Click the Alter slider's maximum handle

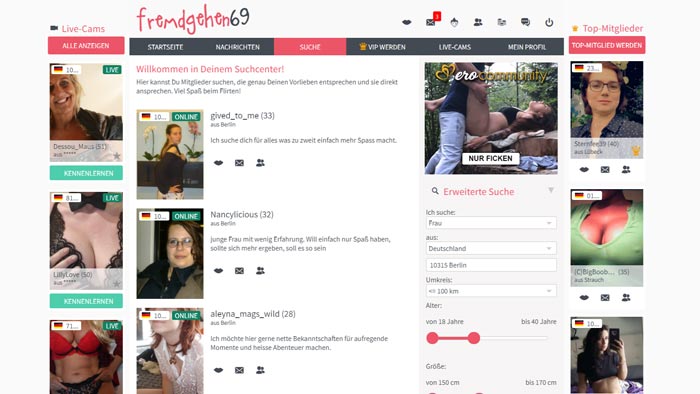474,338
